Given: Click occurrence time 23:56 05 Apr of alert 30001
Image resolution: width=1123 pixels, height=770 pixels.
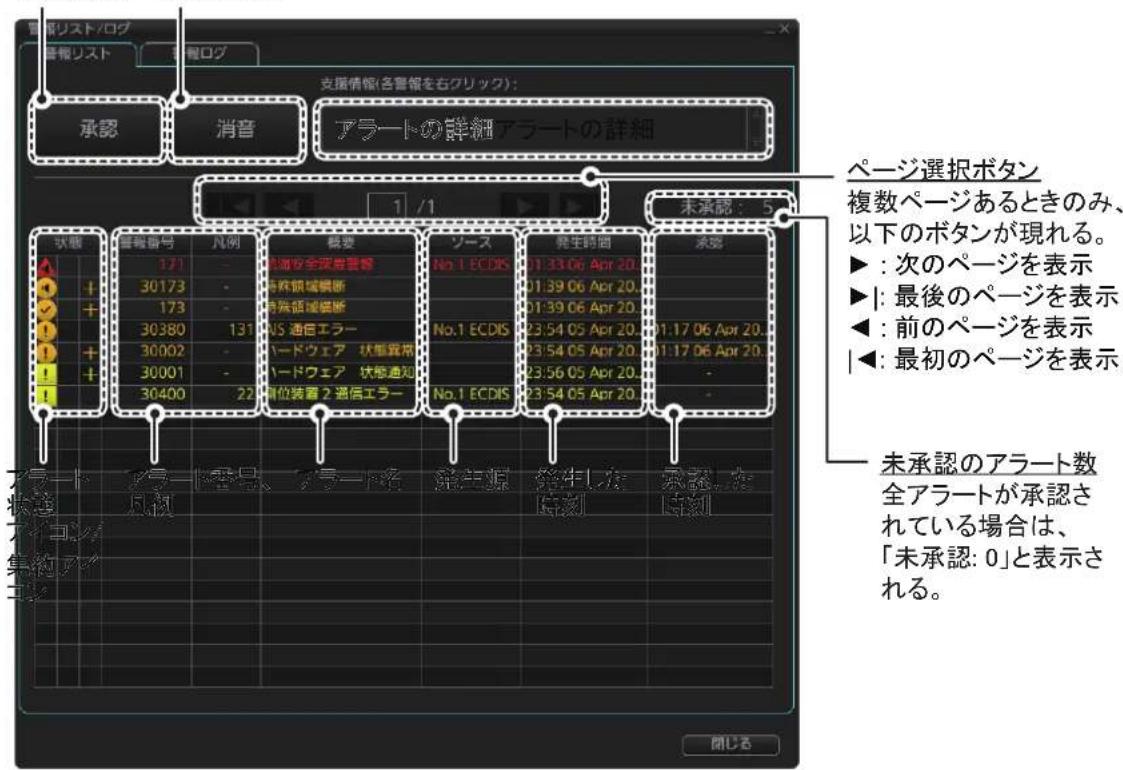Looking at the screenshot, I should pyautogui.click(x=583, y=372).
